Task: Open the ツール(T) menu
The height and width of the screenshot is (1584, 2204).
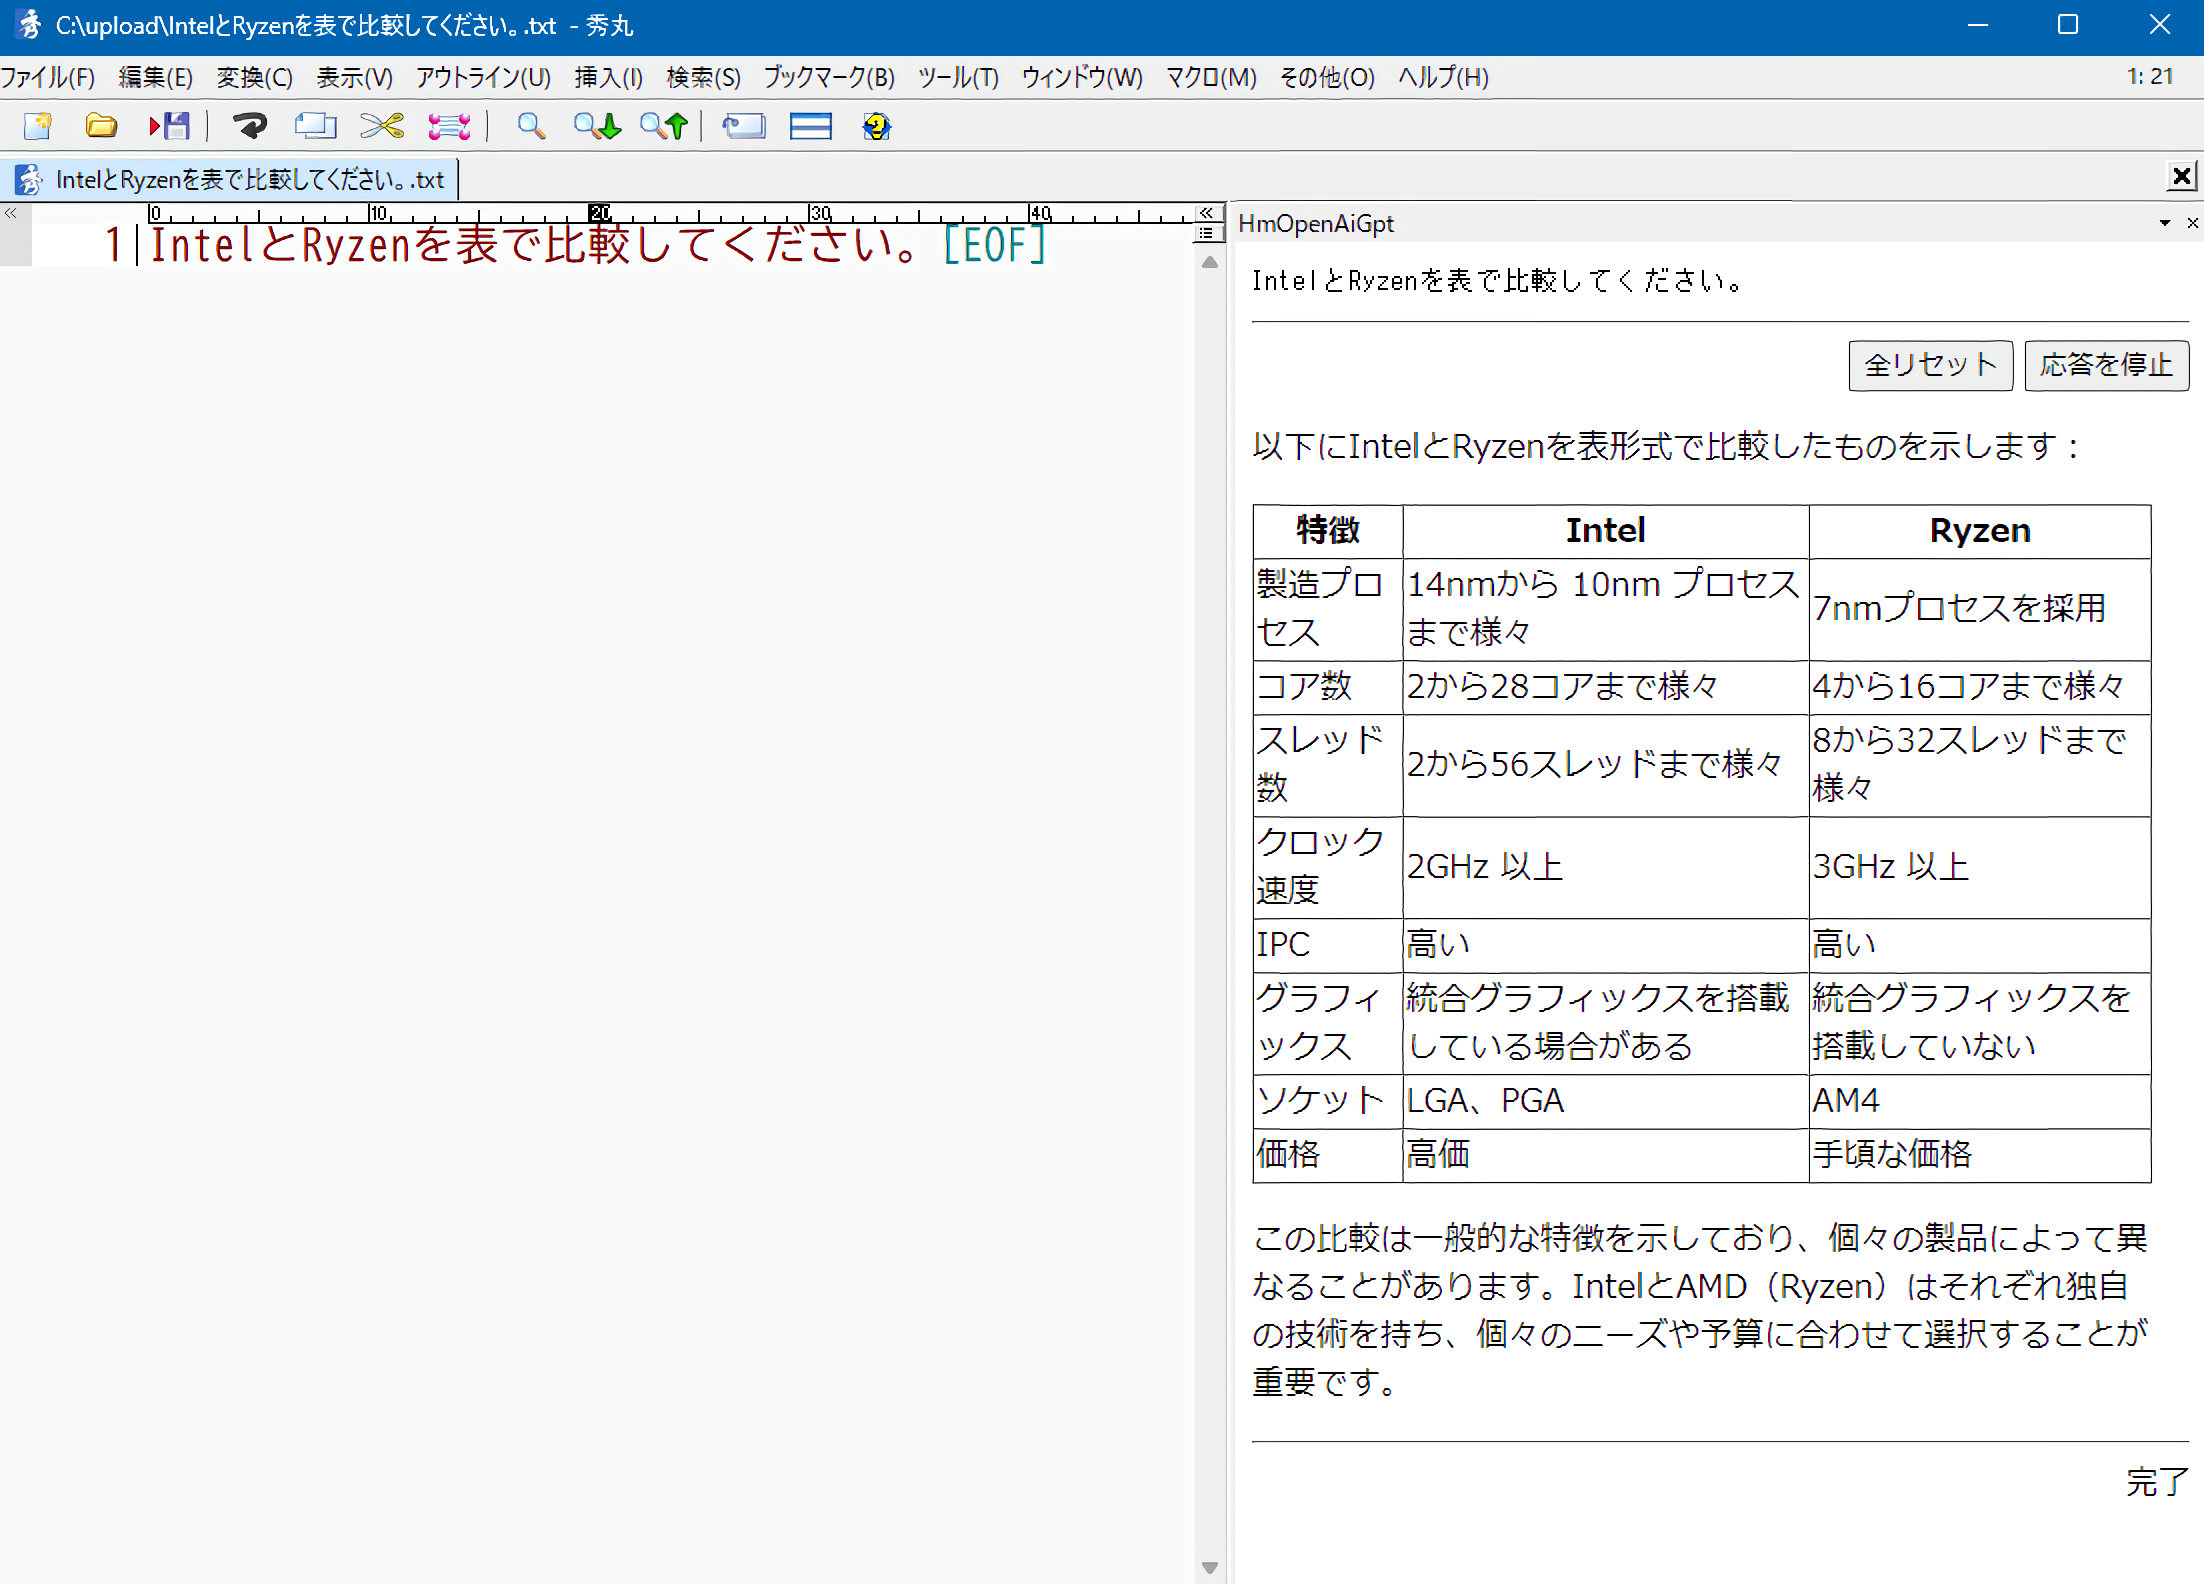Action: click(x=957, y=78)
